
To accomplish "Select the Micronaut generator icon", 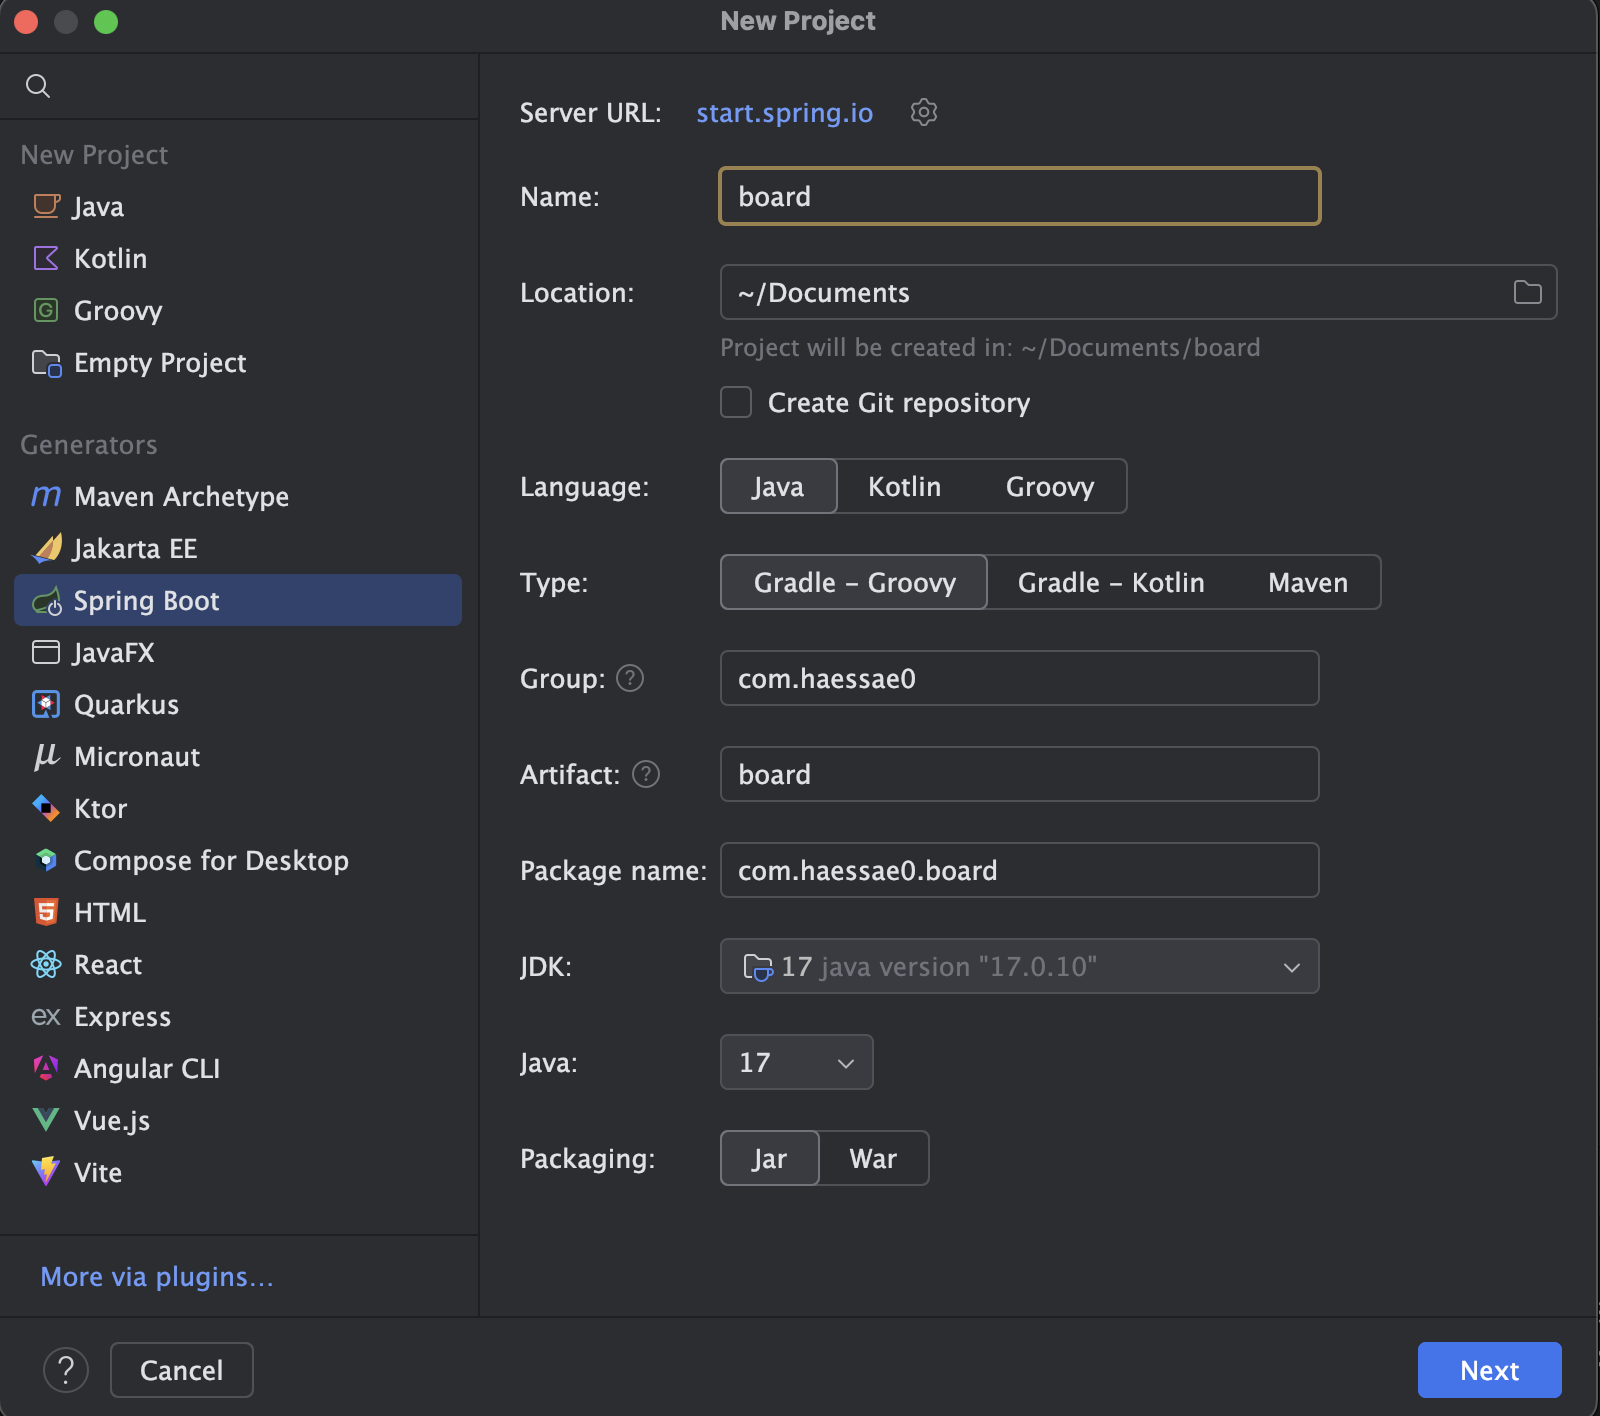I will coord(46,756).
